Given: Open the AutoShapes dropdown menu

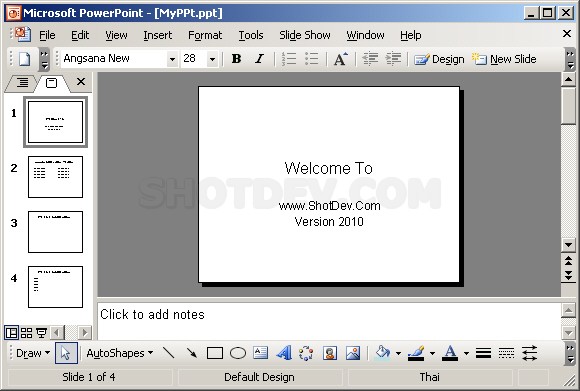Looking at the screenshot, I should [119, 353].
